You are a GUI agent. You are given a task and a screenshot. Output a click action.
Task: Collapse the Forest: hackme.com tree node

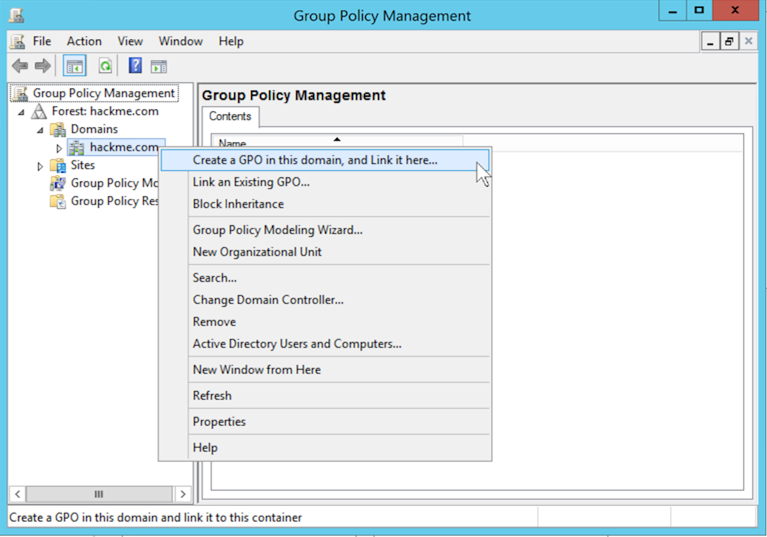point(21,112)
